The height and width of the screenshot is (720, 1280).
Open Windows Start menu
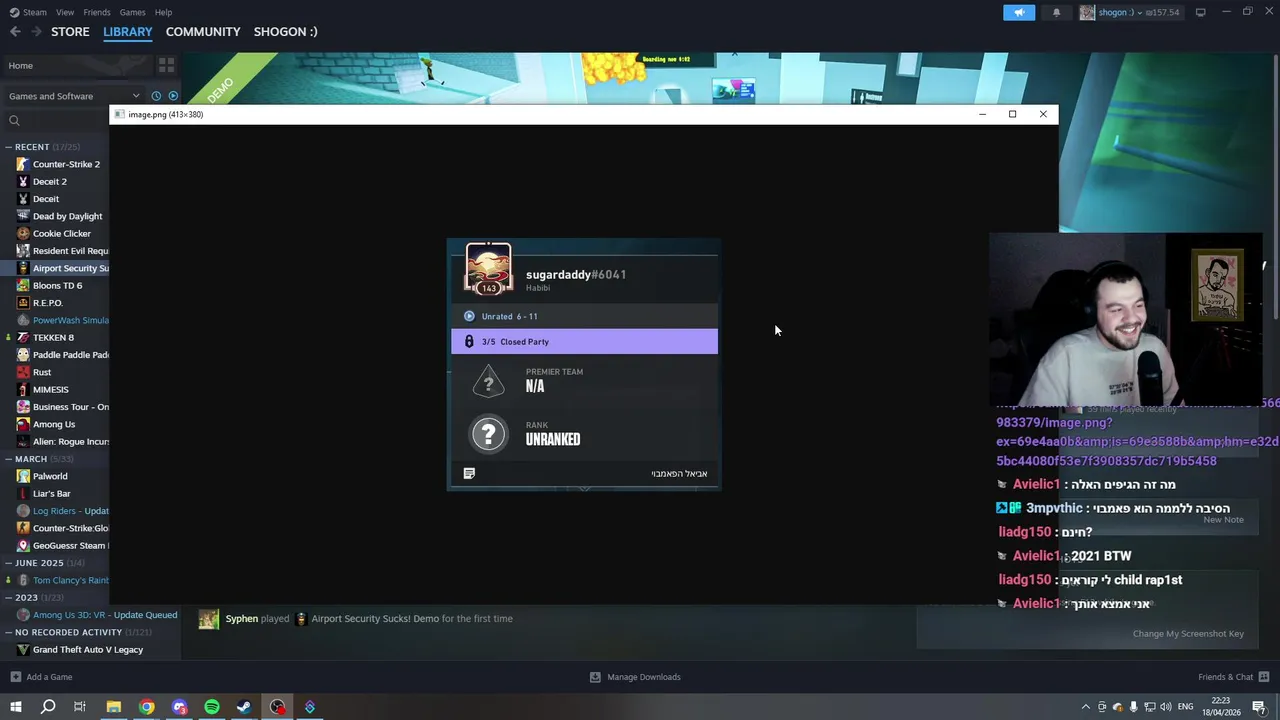click(15, 707)
